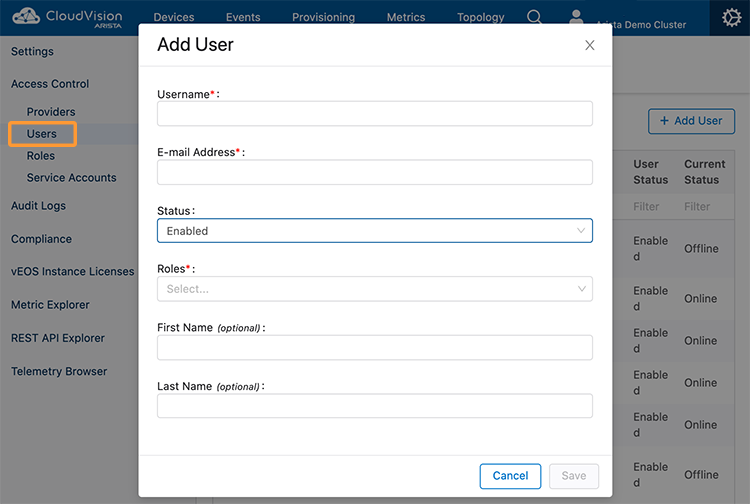Click the CloudVision Arista logo
Screen dimensions: 750x504
tap(67, 18)
